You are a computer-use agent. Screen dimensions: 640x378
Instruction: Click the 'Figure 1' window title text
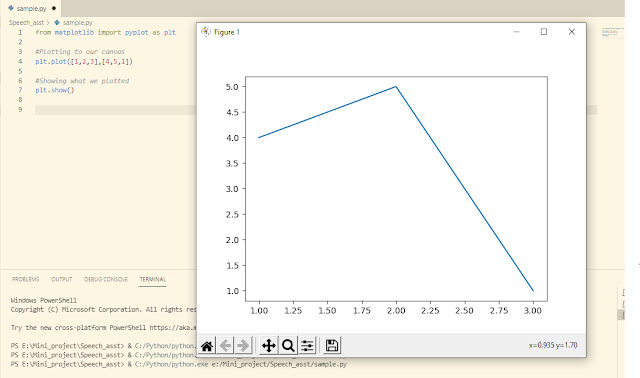click(x=227, y=32)
